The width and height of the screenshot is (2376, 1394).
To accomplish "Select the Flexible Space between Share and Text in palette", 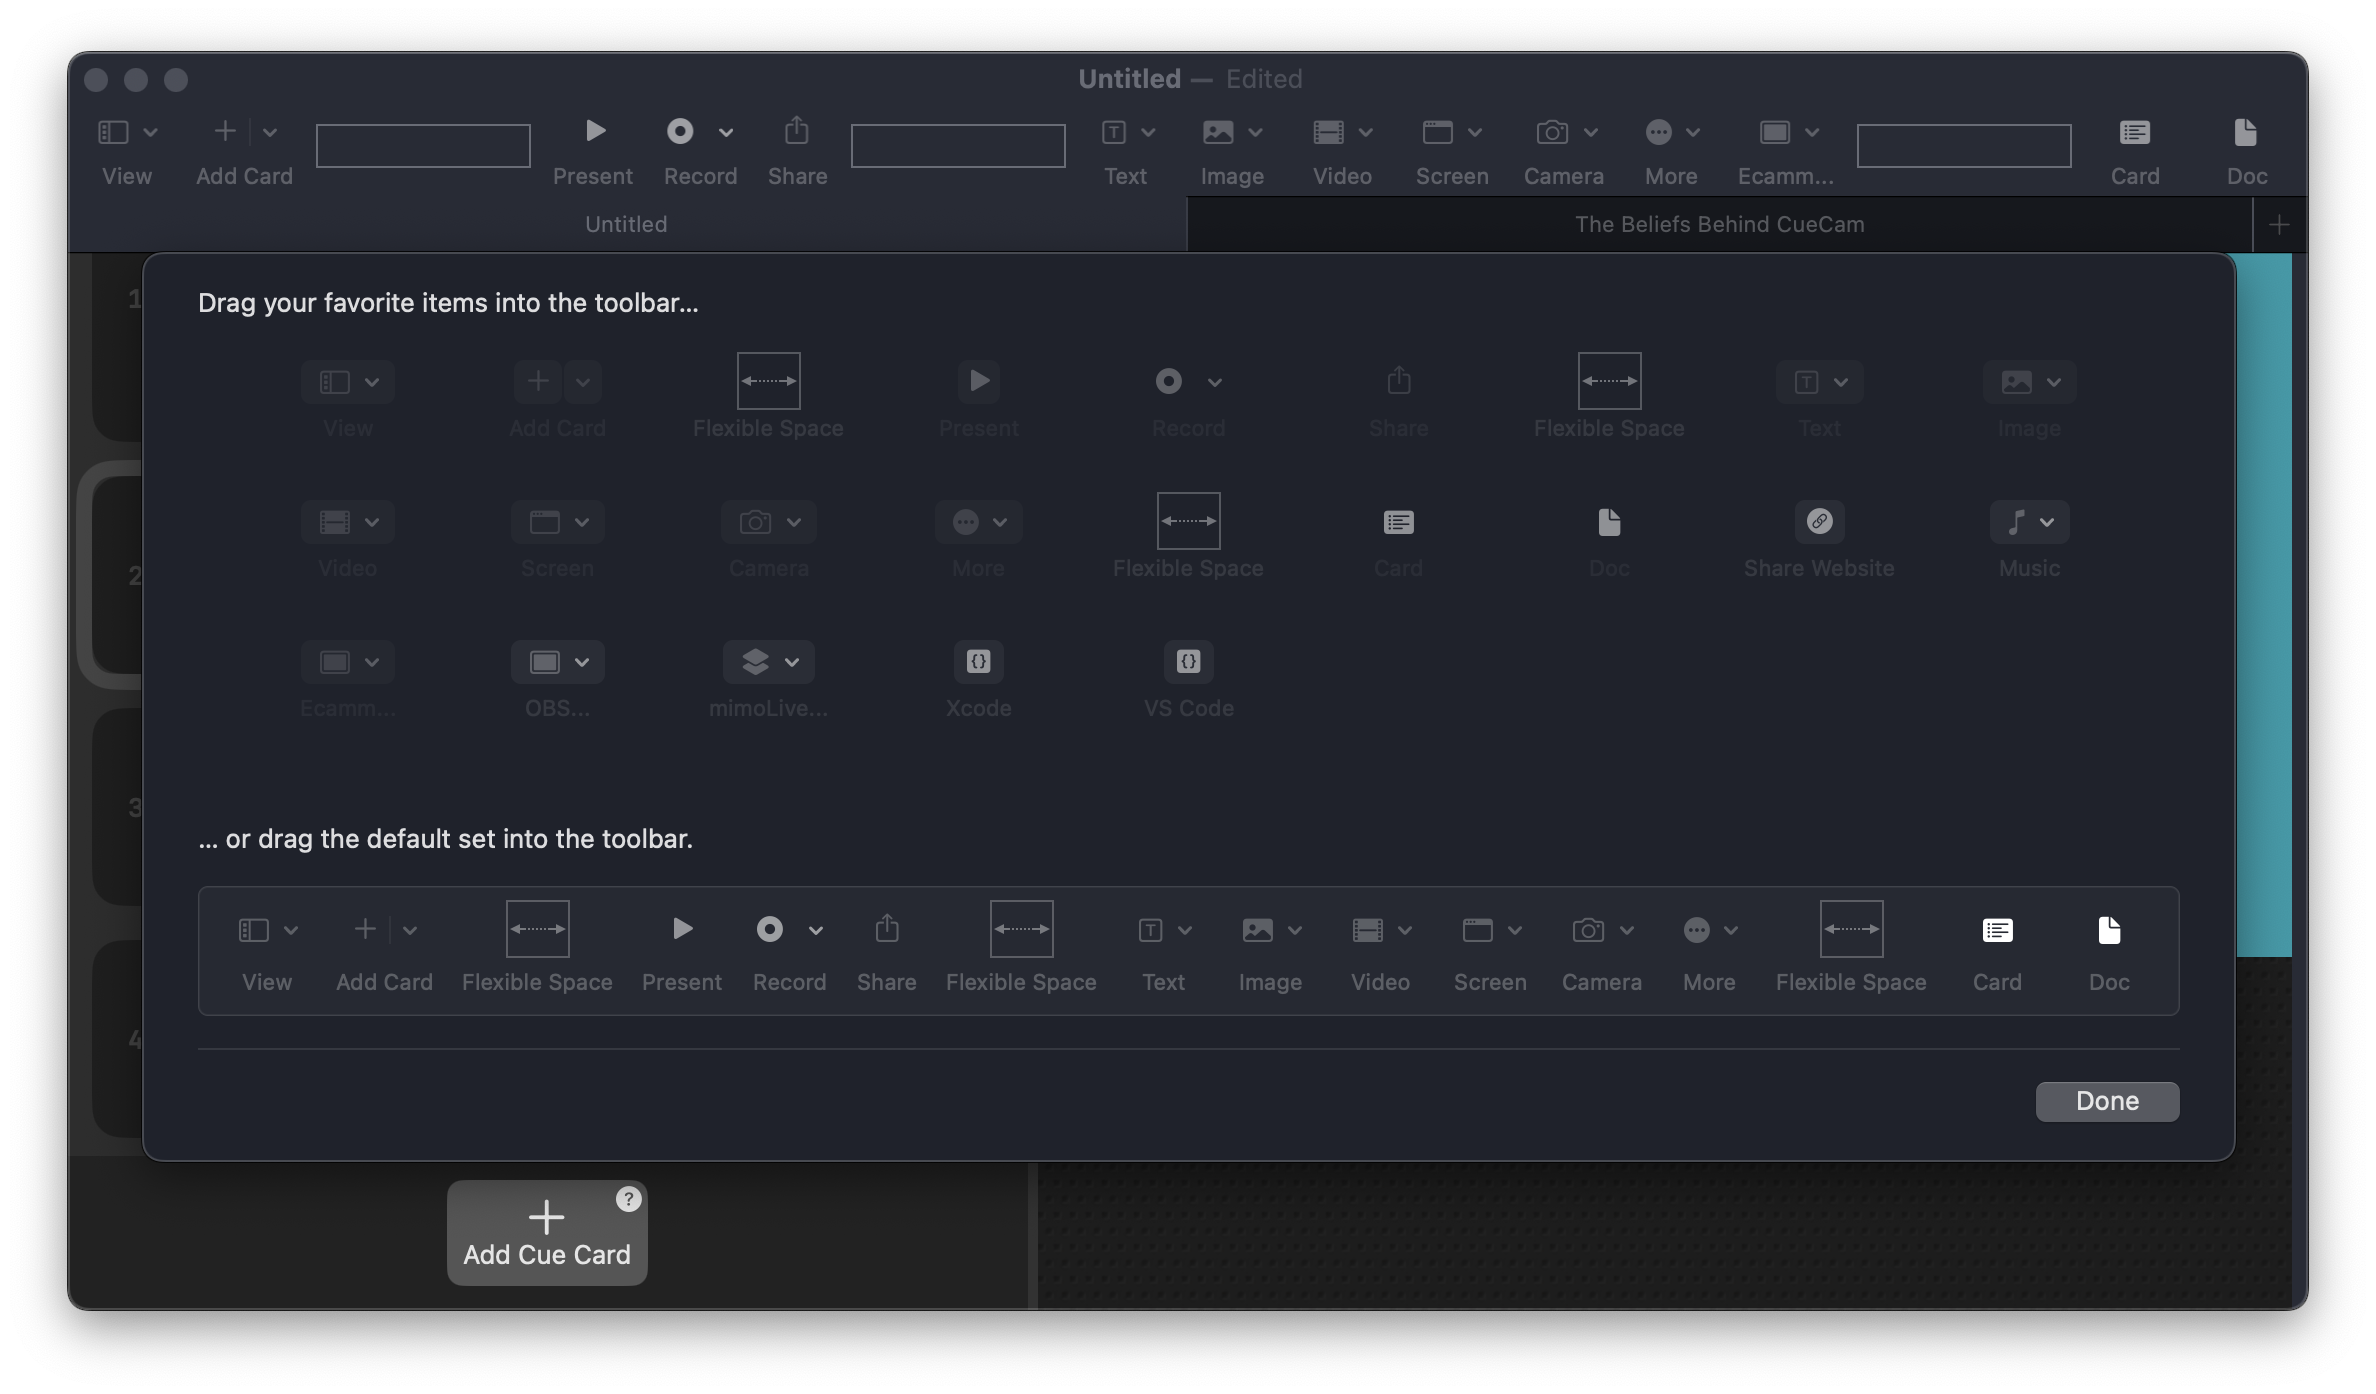I will tap(1609, 397).
